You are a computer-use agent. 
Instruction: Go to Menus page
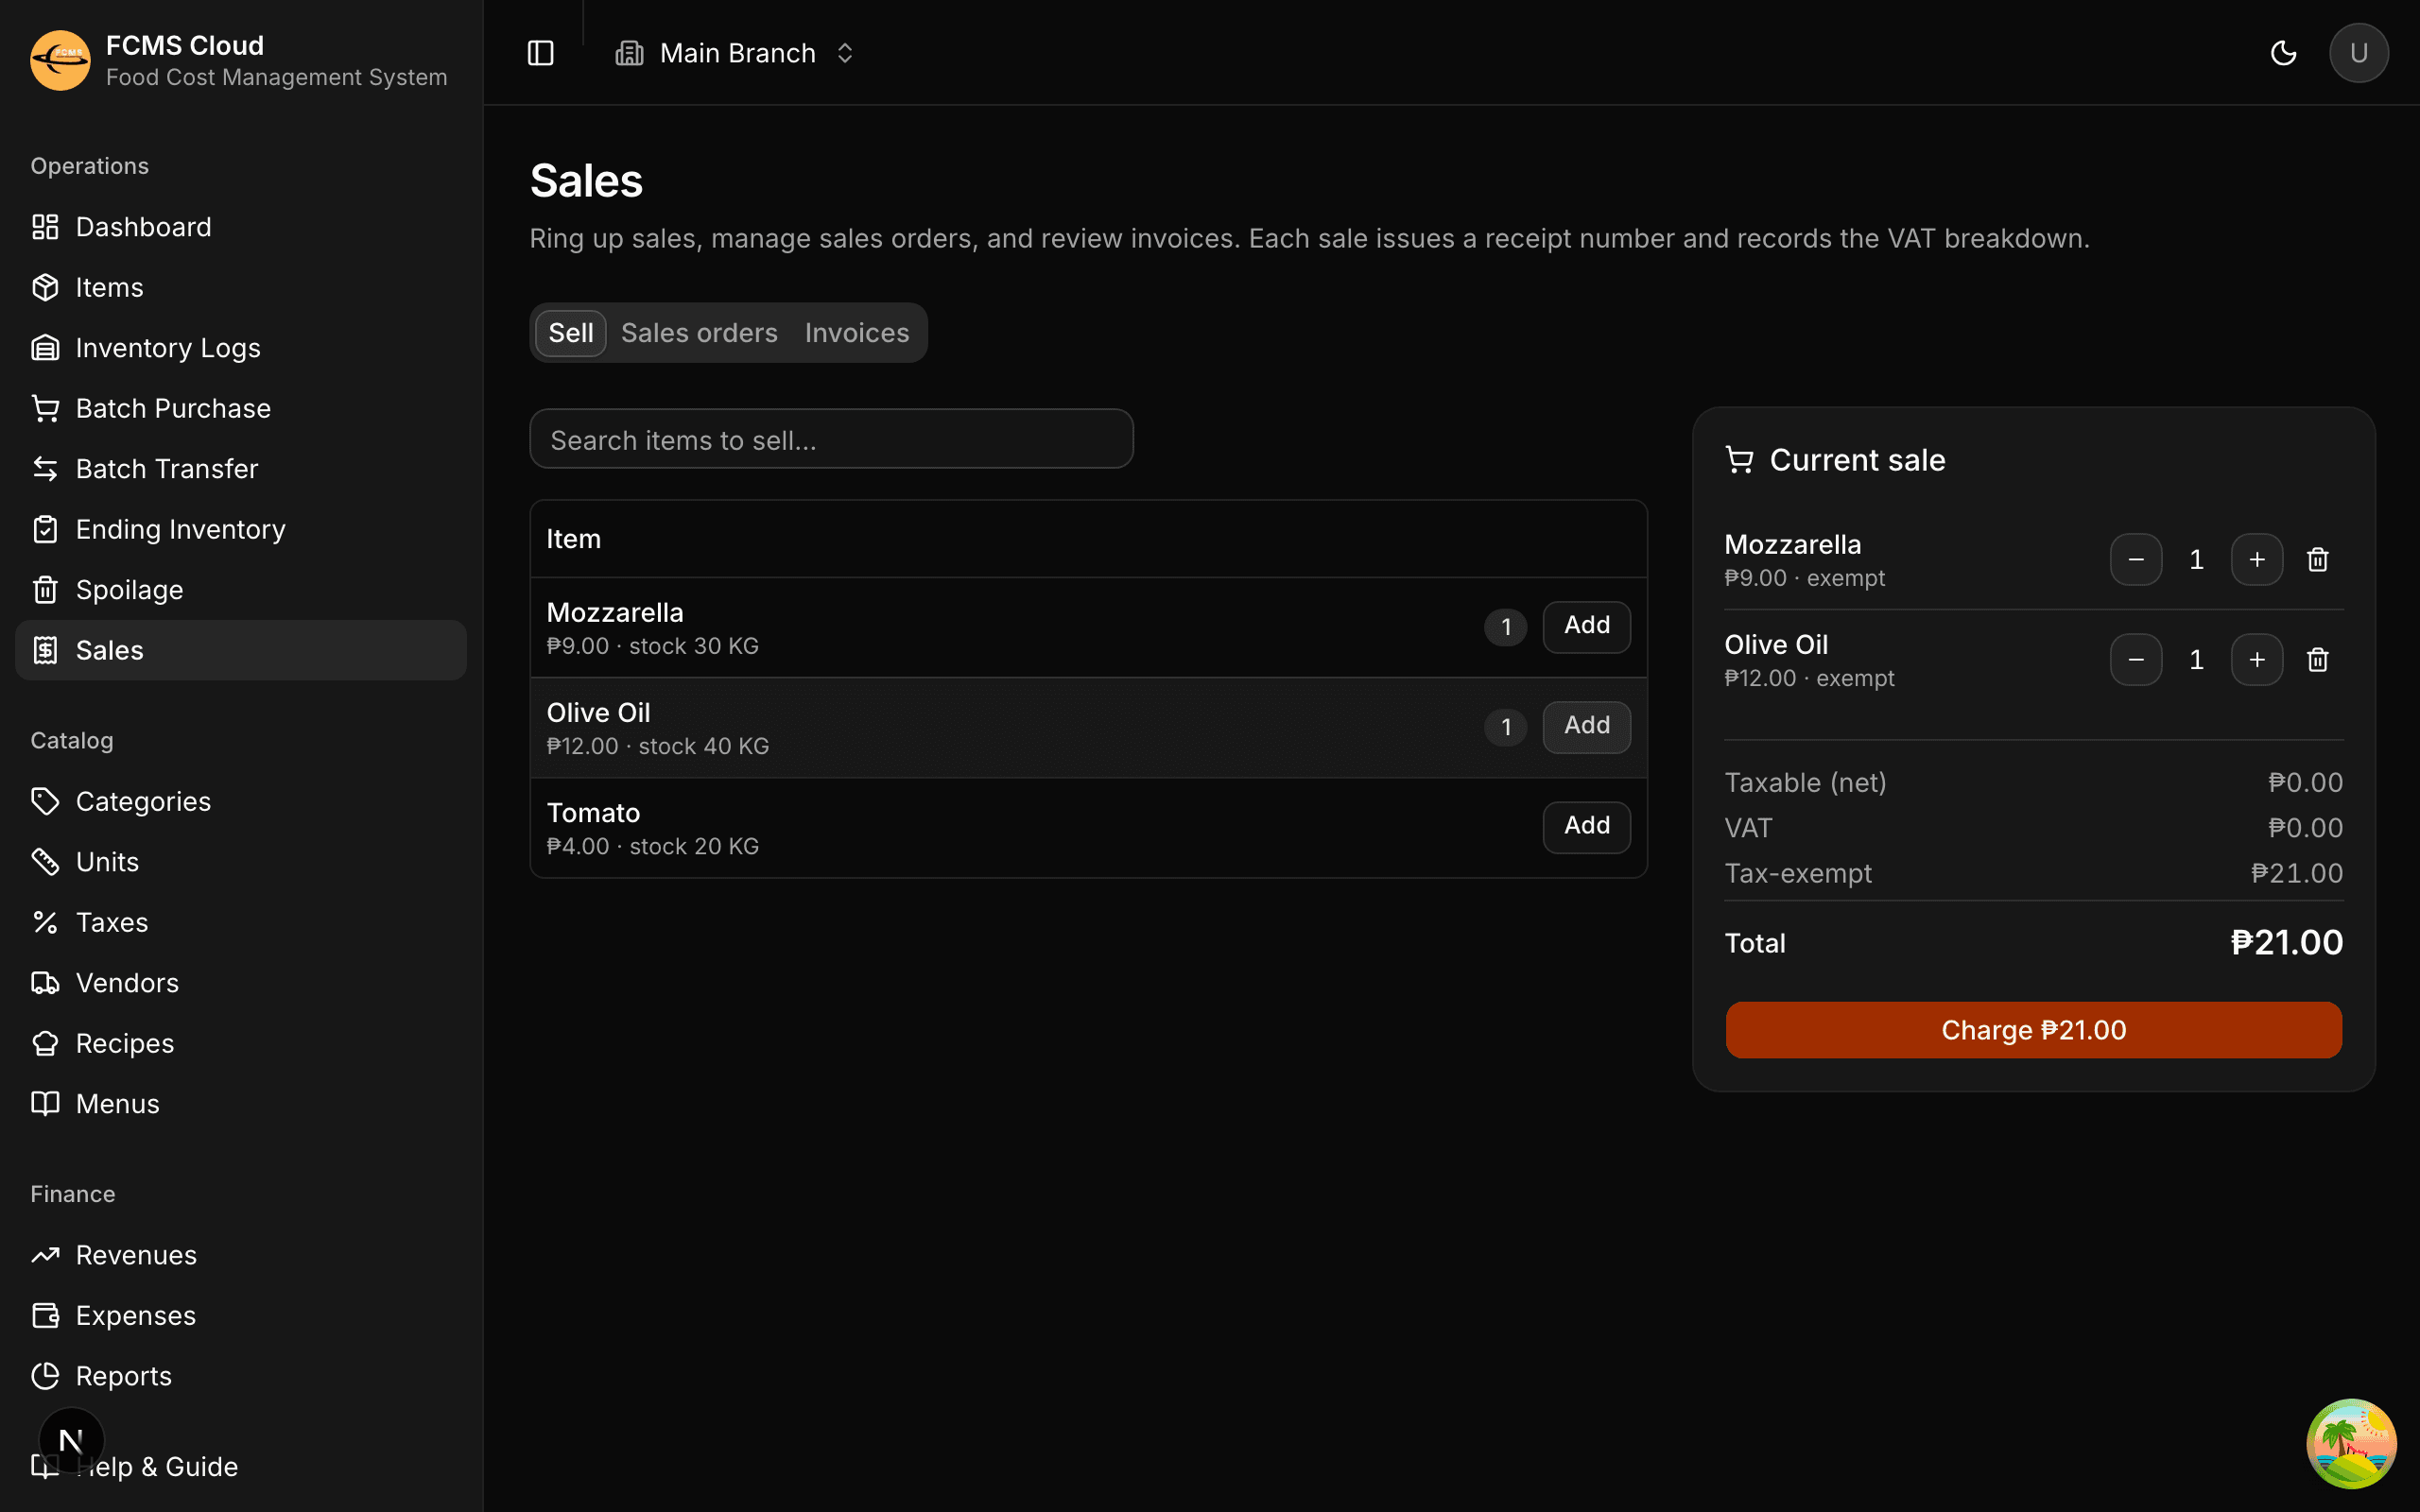coord(241,1104)
